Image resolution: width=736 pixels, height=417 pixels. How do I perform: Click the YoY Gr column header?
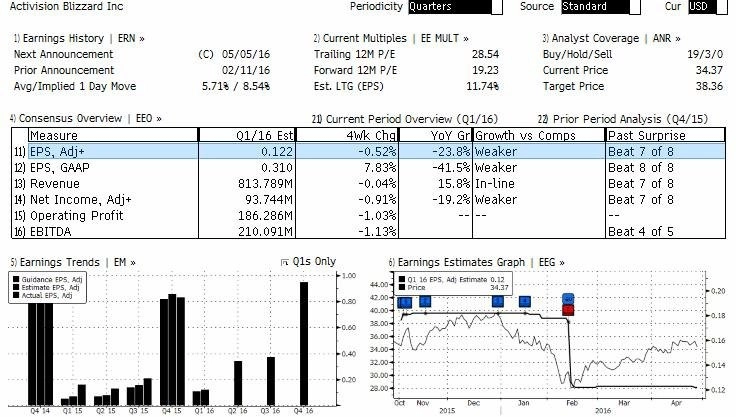point(435,135)
